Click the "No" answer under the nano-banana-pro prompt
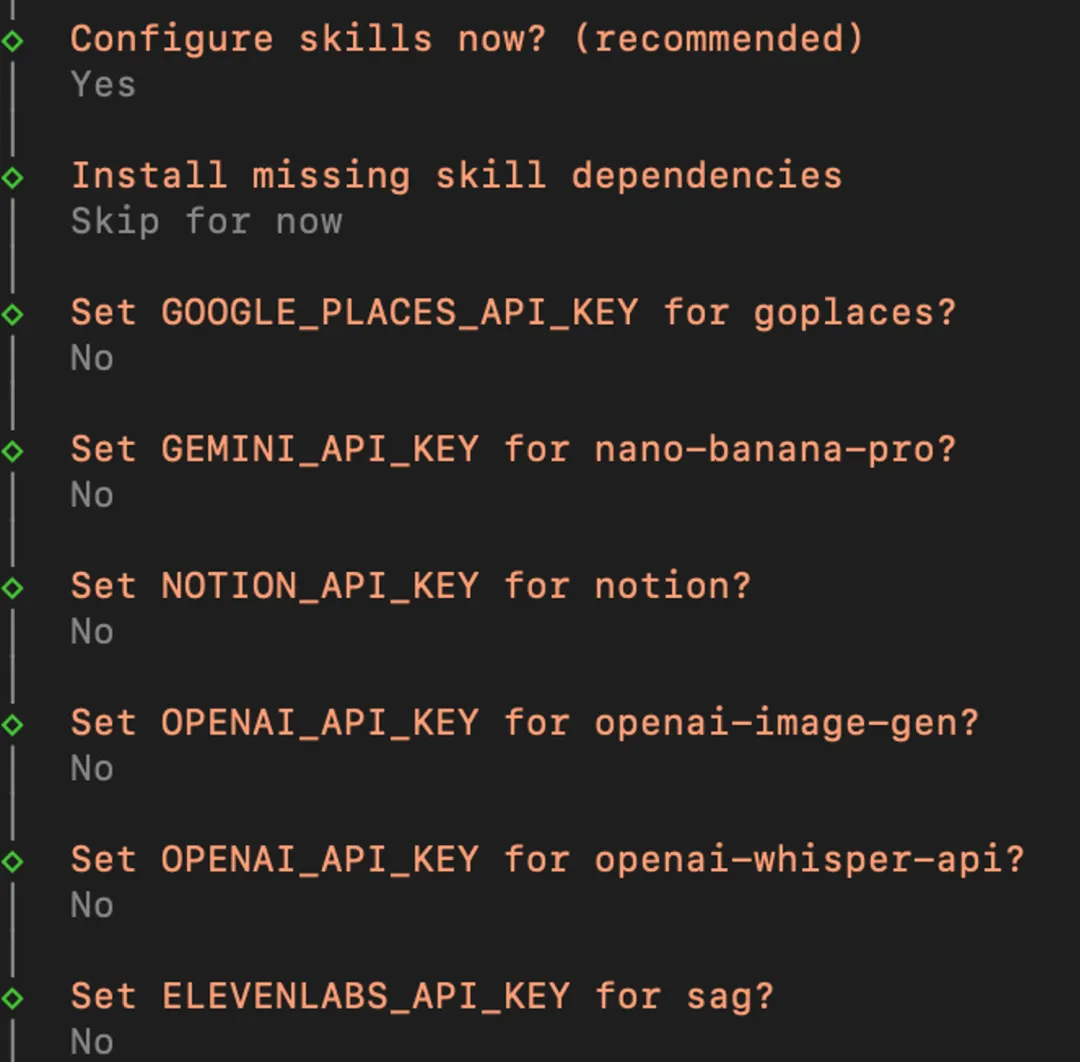Screen dimensions: 1080x1062 (92, 495)
